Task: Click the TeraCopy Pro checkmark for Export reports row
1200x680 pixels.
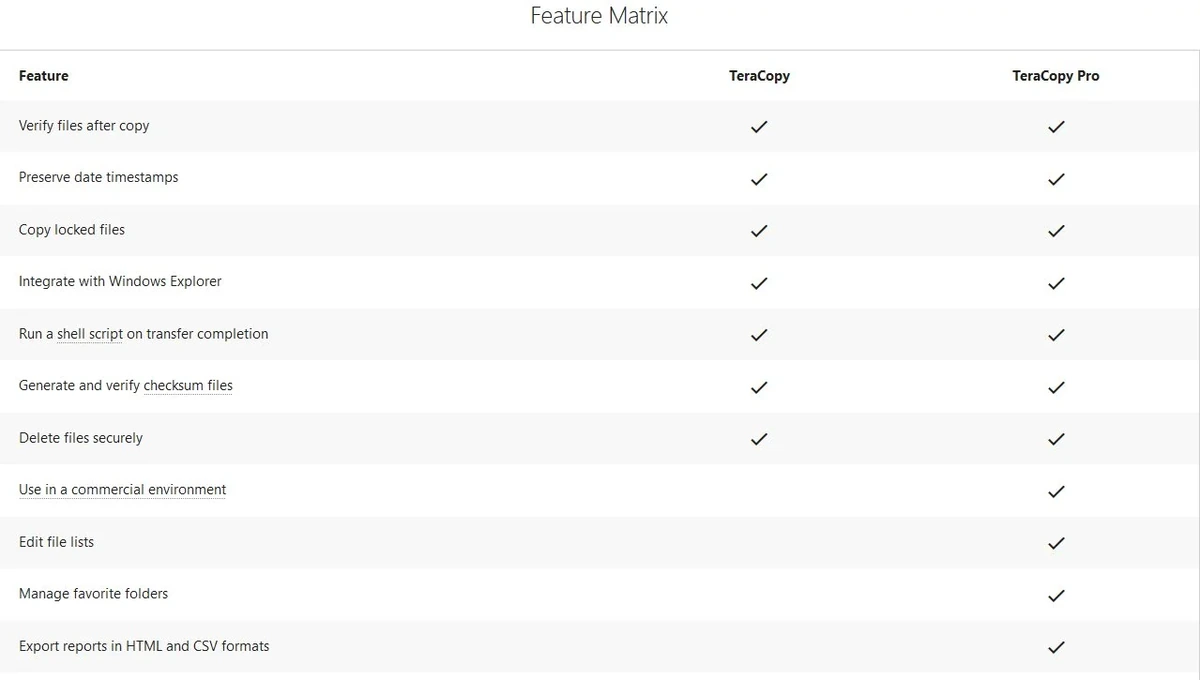Action: coord(1056,647)
